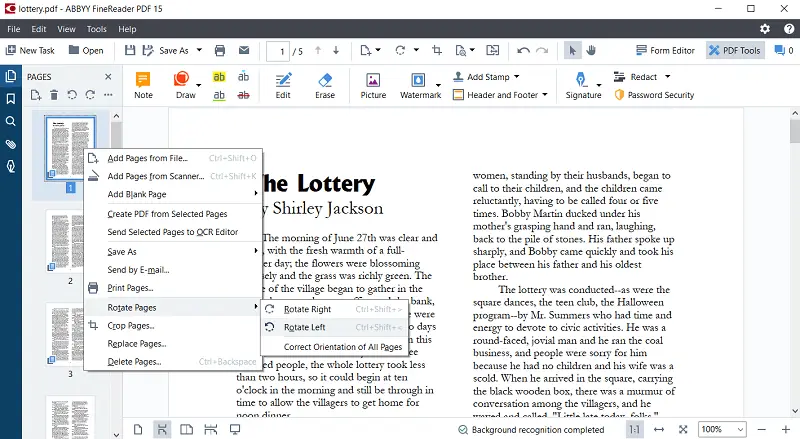800x439 pixels.
Task: Expand the Save As submenu in context menu
Action: (x=172, y=252)
